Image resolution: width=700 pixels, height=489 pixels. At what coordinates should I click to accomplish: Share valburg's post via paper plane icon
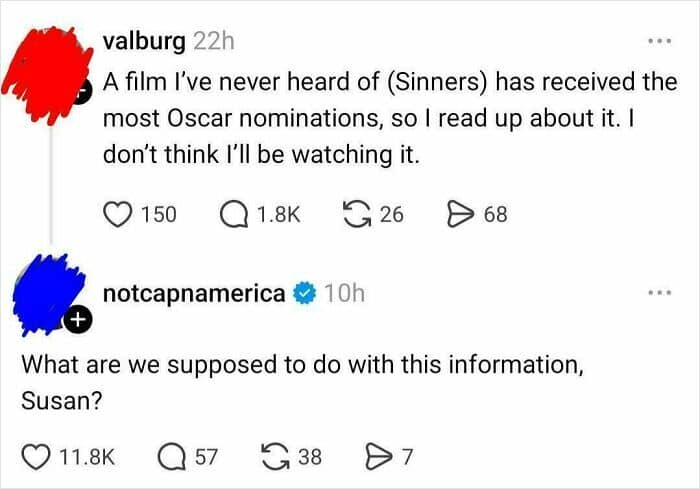459,213
